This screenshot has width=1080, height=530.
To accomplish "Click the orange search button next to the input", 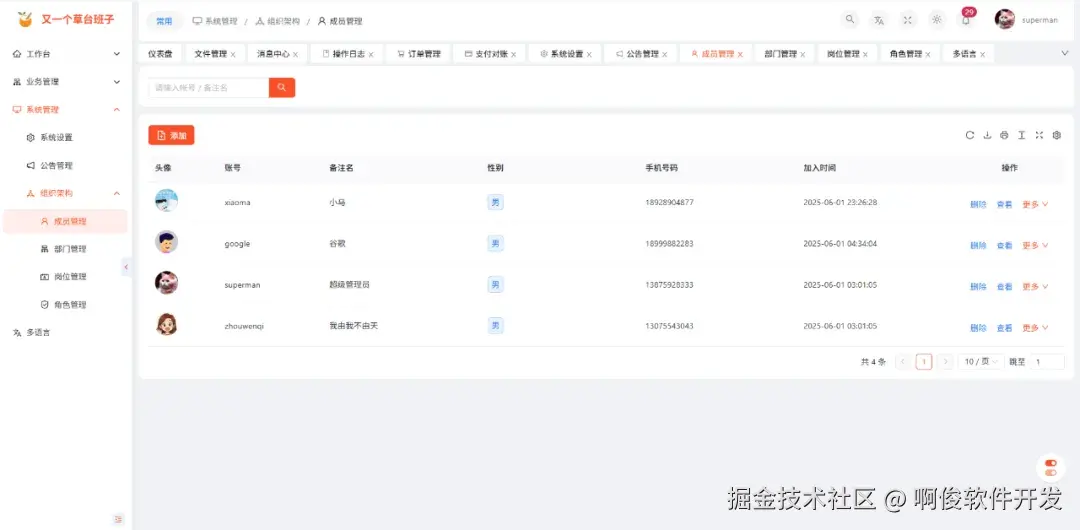I will pyautogui.click(x=282, y=88).
